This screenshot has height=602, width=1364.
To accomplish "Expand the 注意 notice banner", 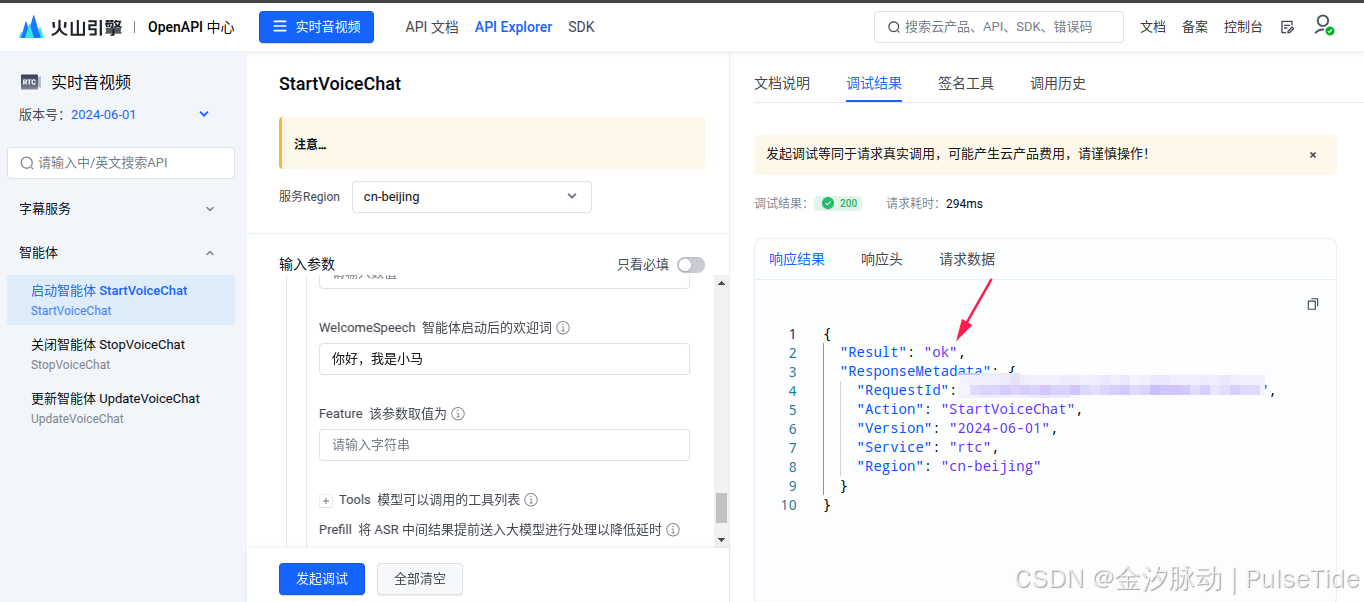I will pyautogui.click(x=492, y=144).
